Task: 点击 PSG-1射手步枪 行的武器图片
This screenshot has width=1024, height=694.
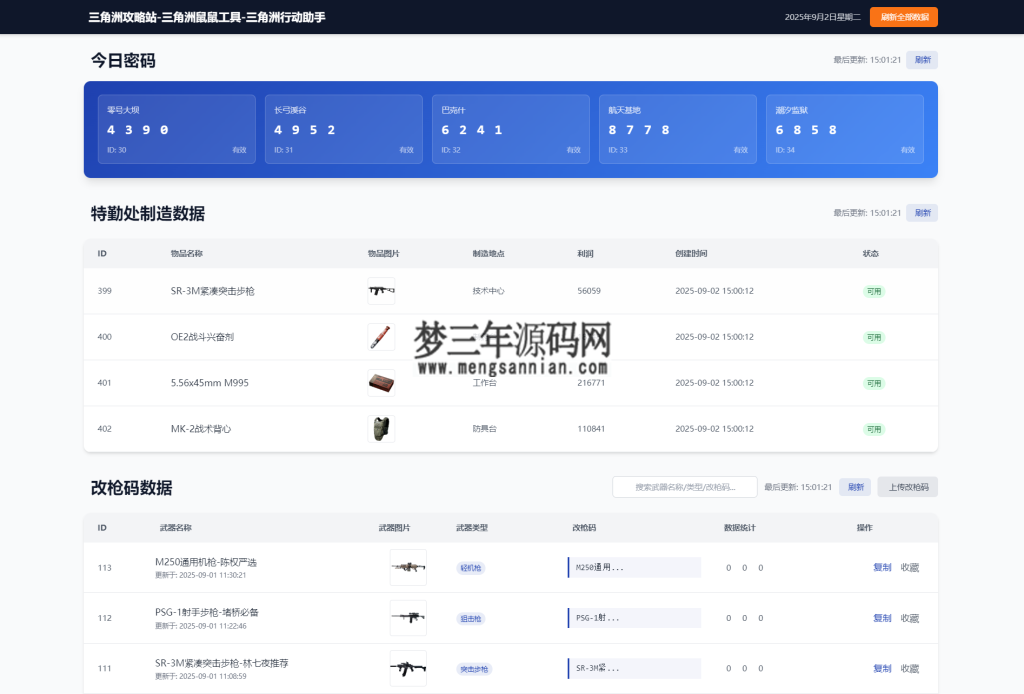Action: (x=408, y=617)
